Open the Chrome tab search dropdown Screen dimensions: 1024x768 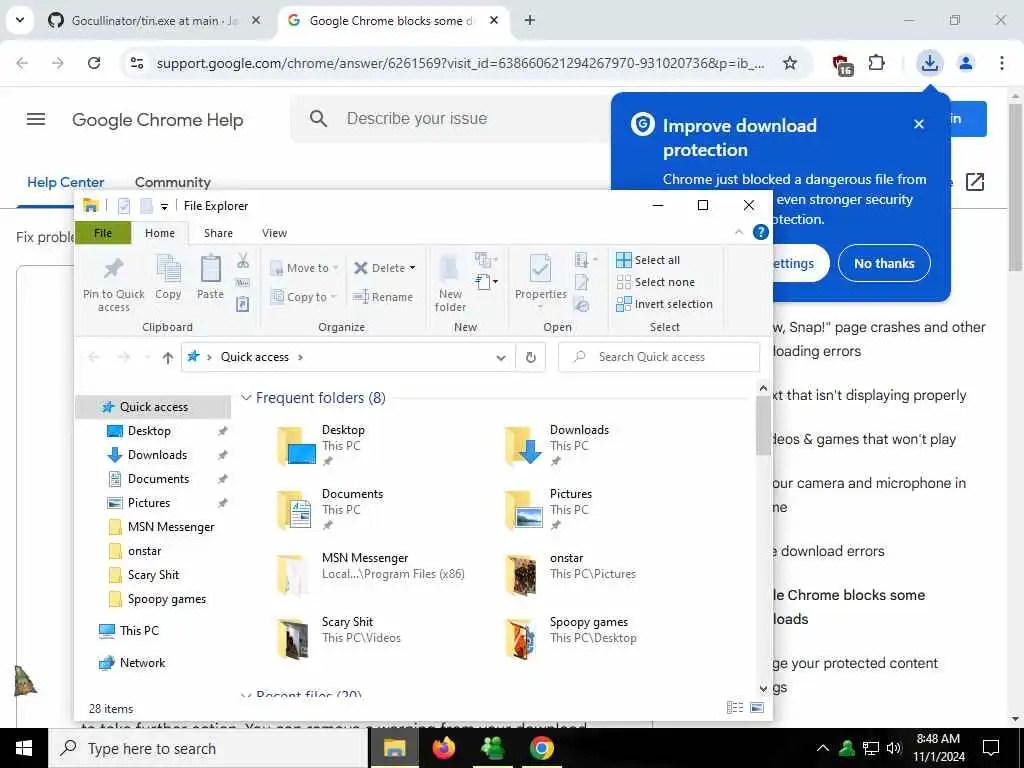[20, 20]
